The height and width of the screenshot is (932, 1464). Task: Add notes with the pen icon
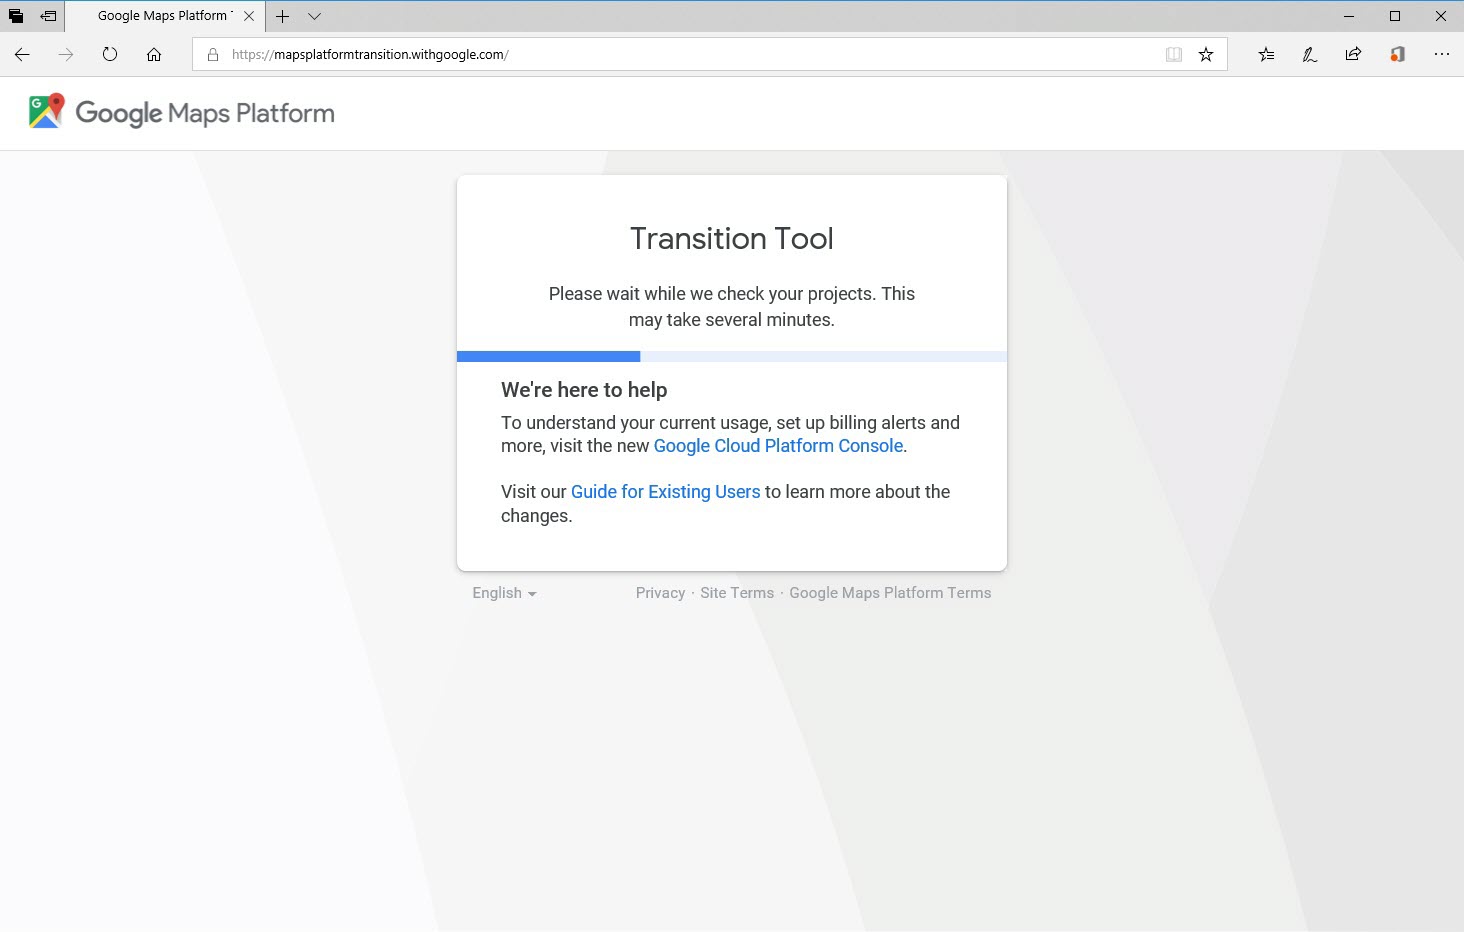1309,55
